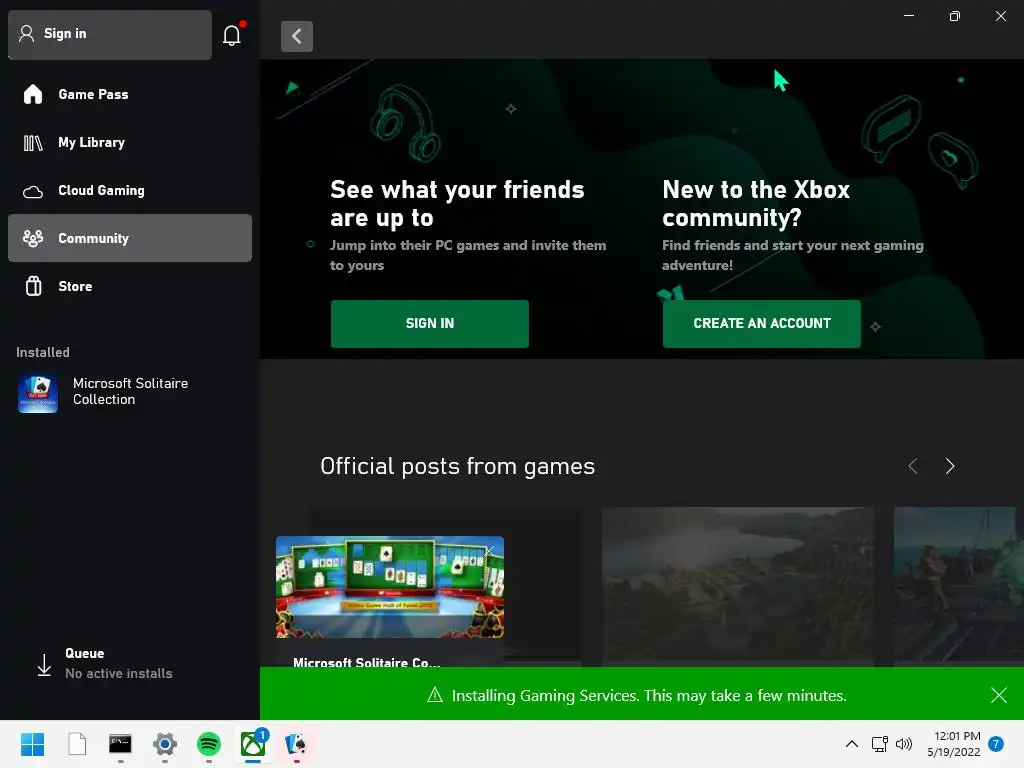Screen dimensions: 1024x768
Task: Open the landscape game post thumbnail
Action: point(737,586)
